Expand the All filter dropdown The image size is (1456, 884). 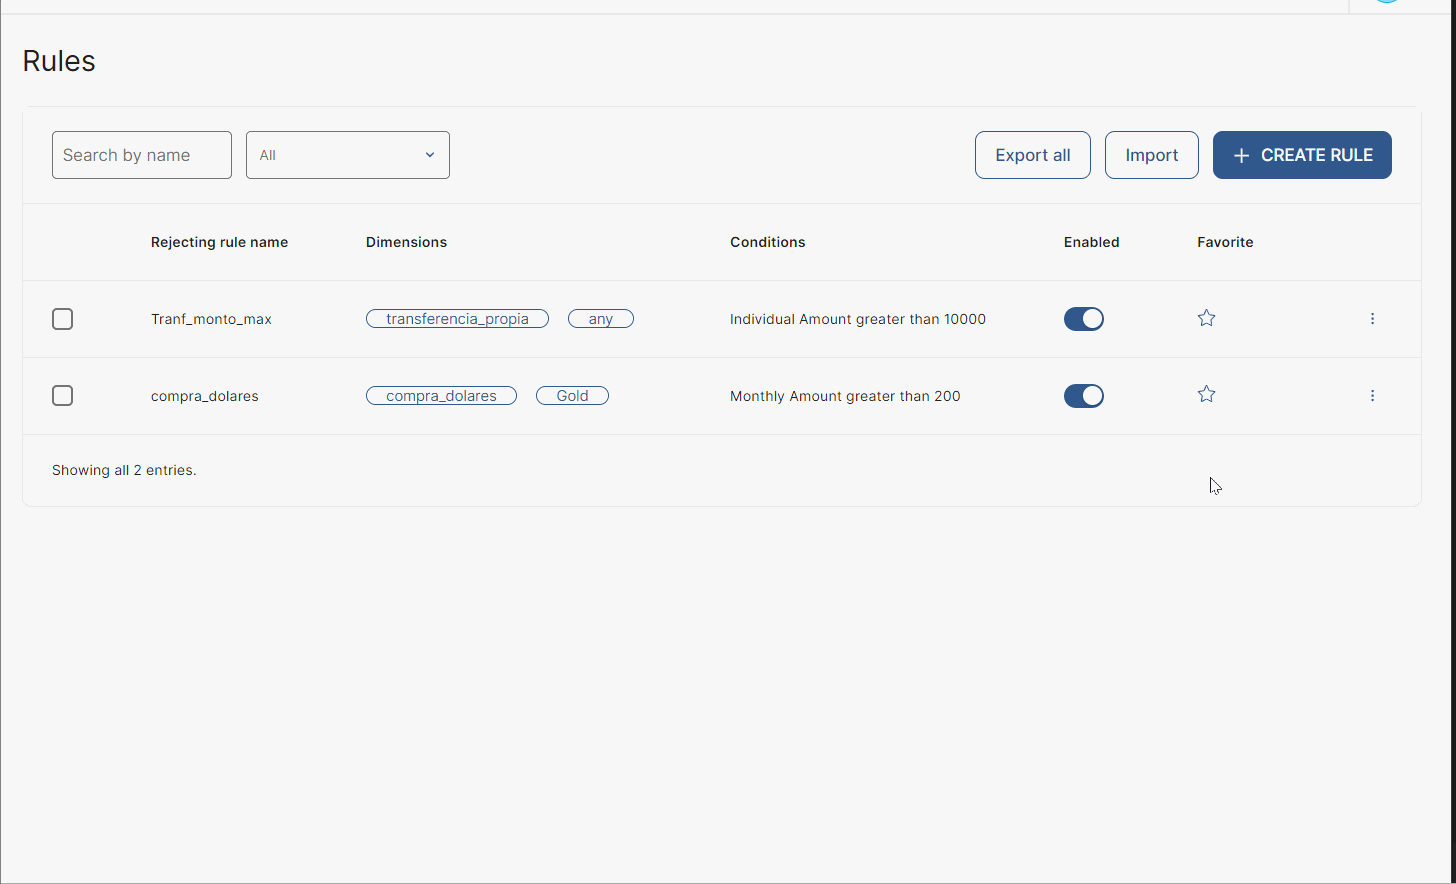(347, 155)
